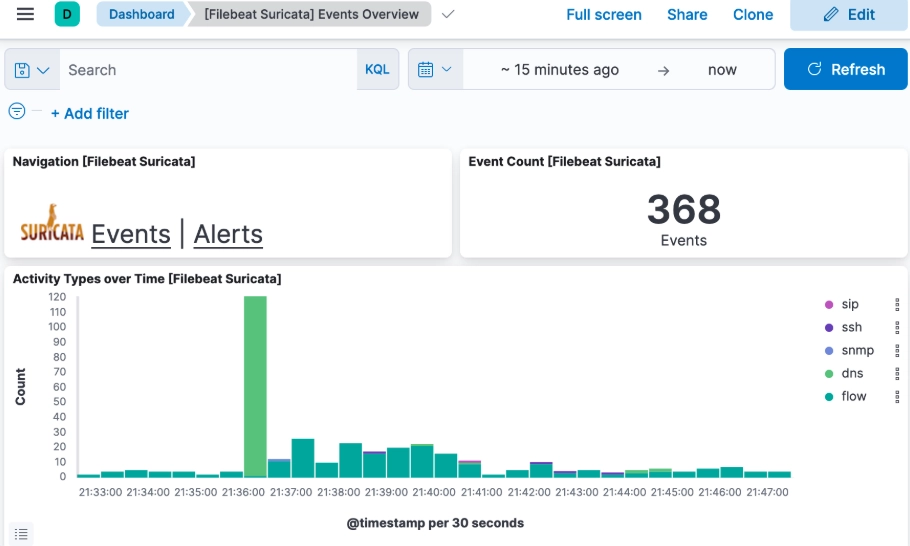Click the flow legend color dot
The image size is (910, 546).
click(829, 396)
